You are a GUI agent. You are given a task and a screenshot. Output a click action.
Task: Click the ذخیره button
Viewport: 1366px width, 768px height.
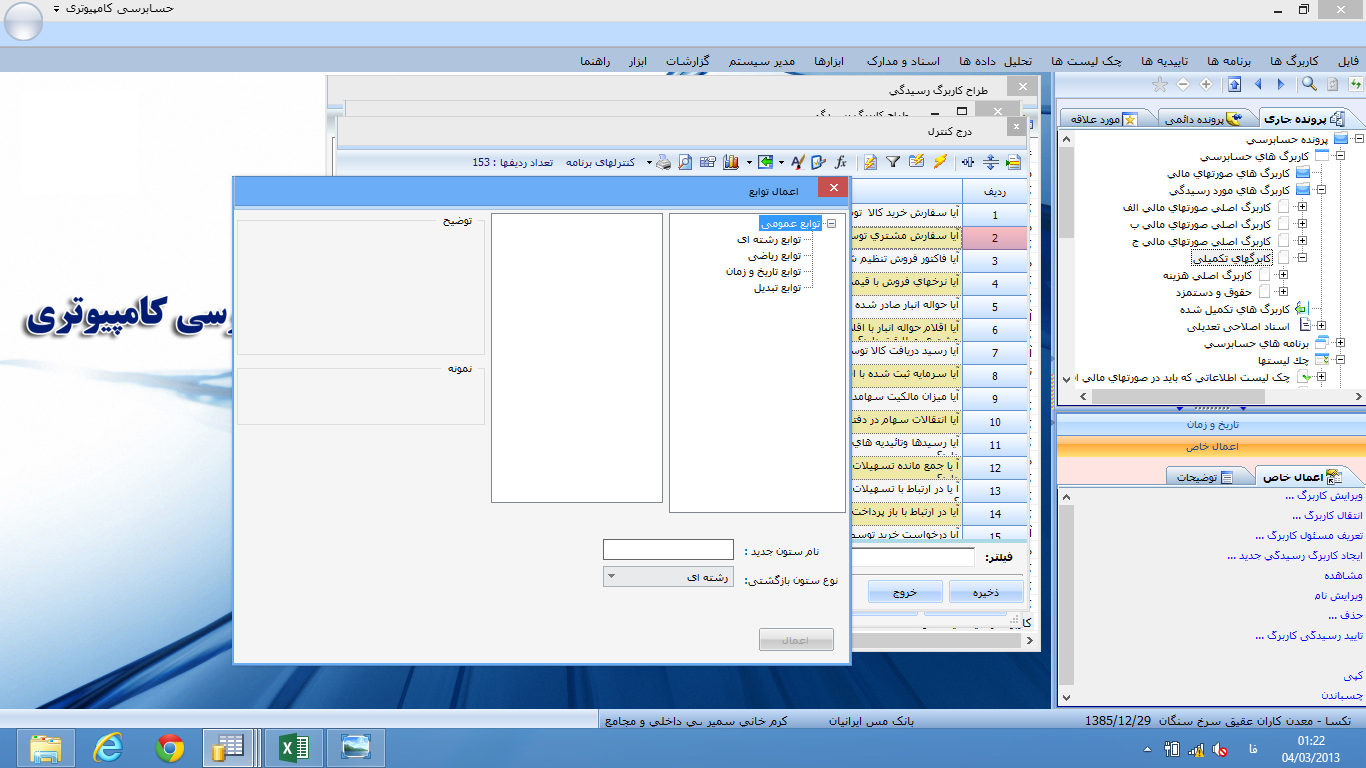[986, 592]
